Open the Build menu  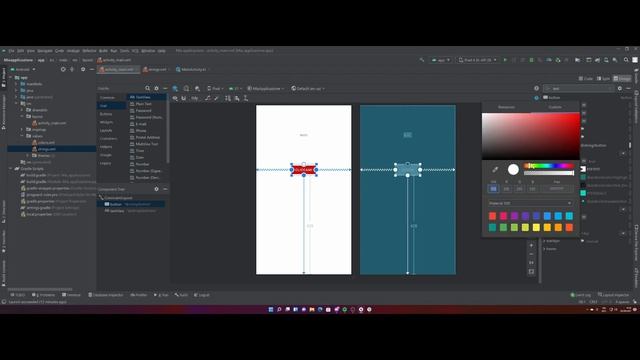point(103,51)
